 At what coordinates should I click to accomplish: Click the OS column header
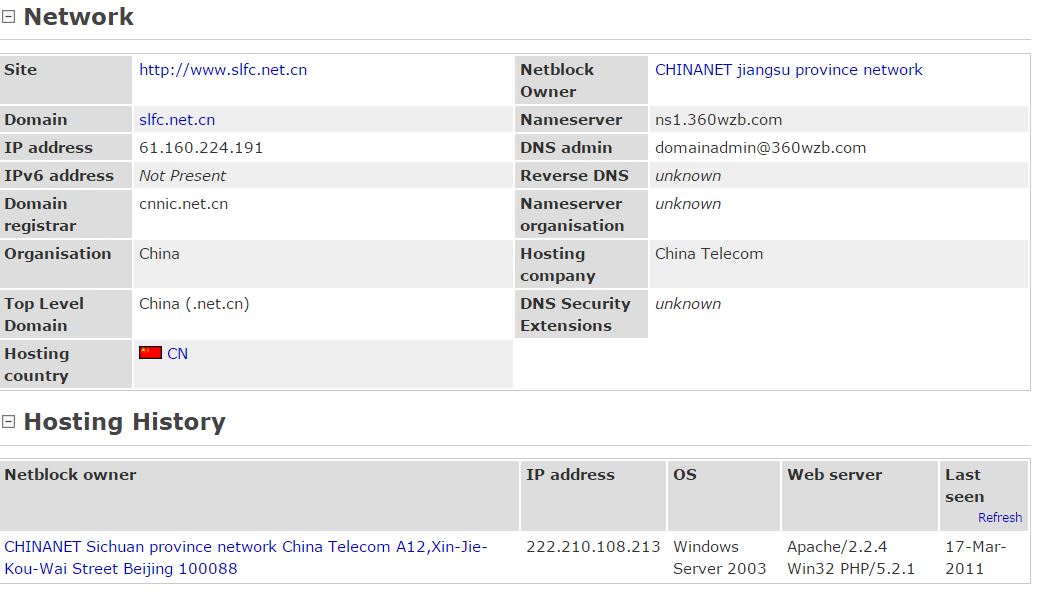point(684,475)
